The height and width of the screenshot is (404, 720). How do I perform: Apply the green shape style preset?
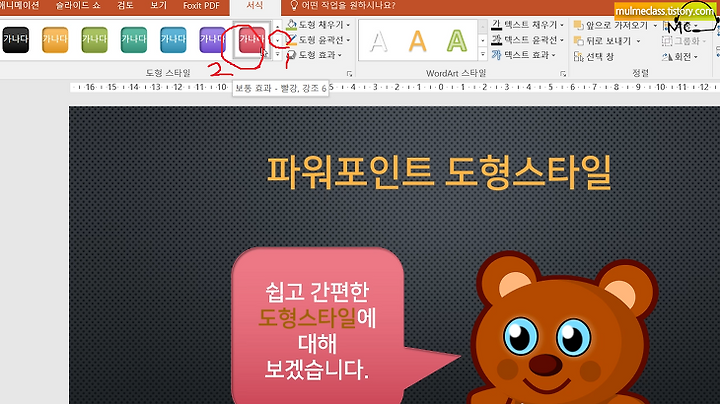point(95,39)
